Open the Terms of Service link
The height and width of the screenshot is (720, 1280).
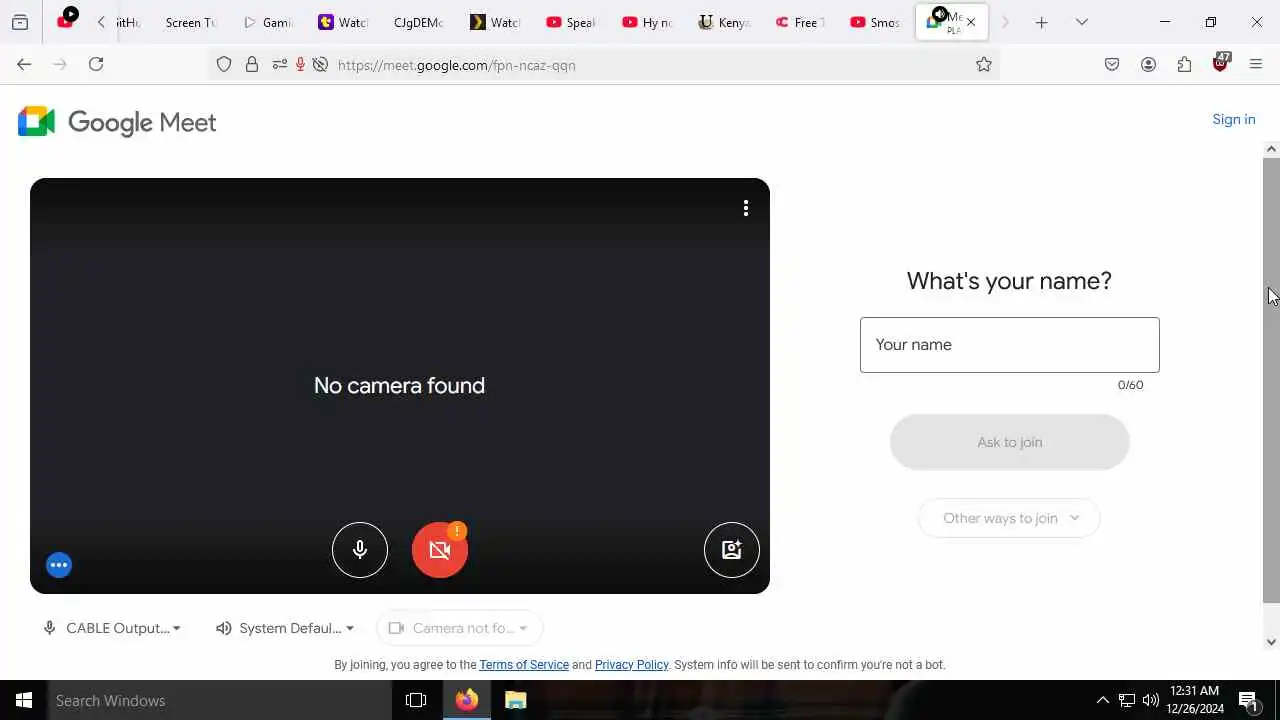524,665
